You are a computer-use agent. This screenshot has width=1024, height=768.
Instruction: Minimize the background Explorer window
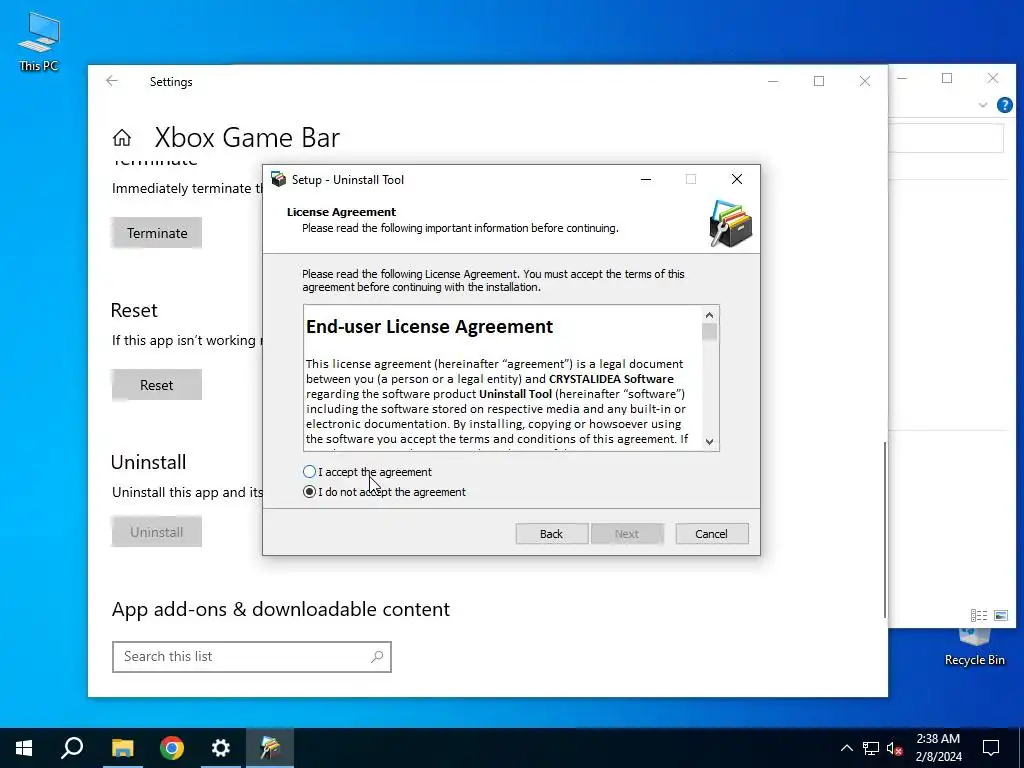click(903, 78)
